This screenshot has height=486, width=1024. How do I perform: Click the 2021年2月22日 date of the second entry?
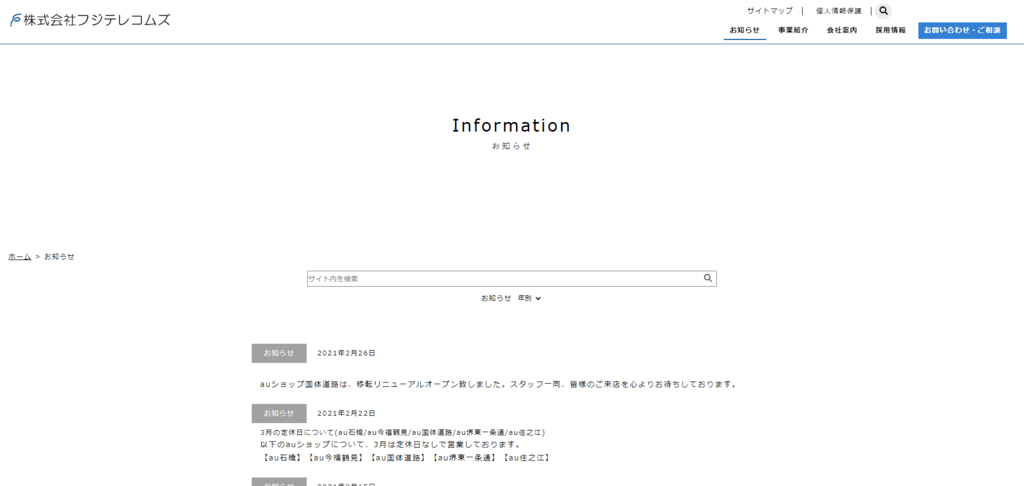pyautogui.click(x=346, y=413)
